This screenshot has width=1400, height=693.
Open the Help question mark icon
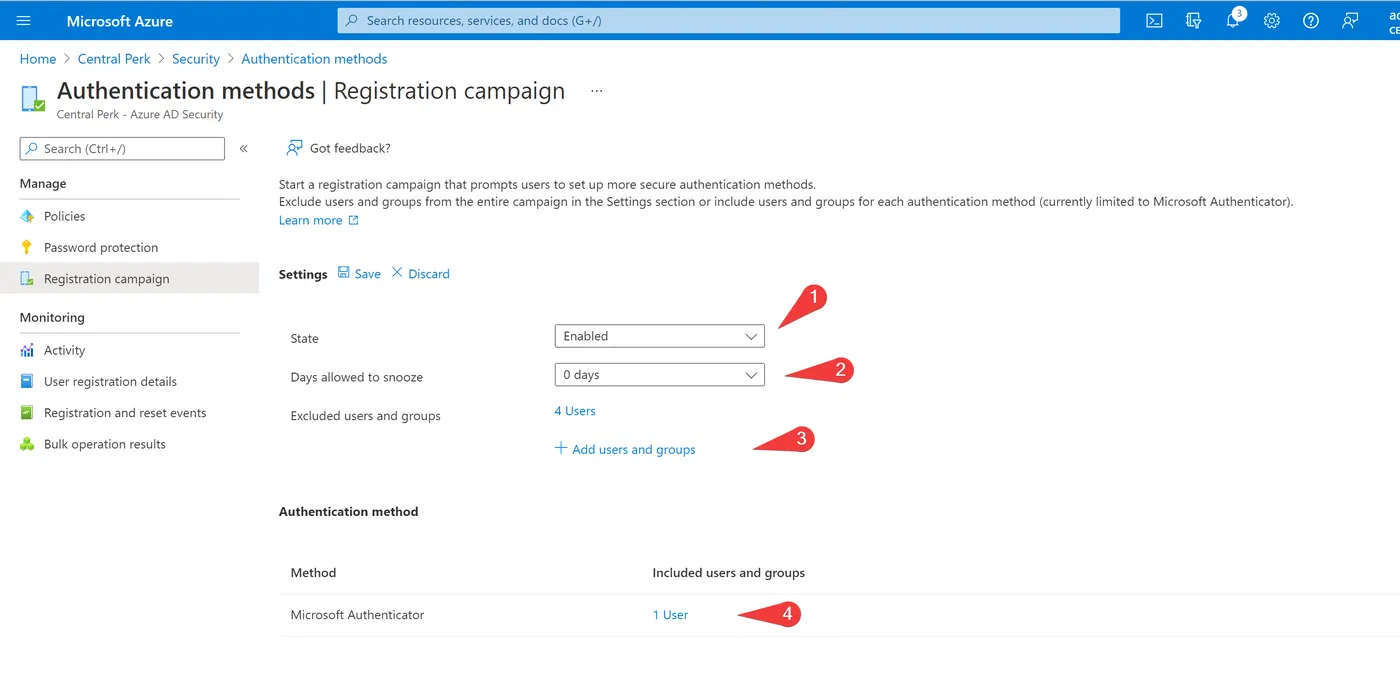point(1311,20)
